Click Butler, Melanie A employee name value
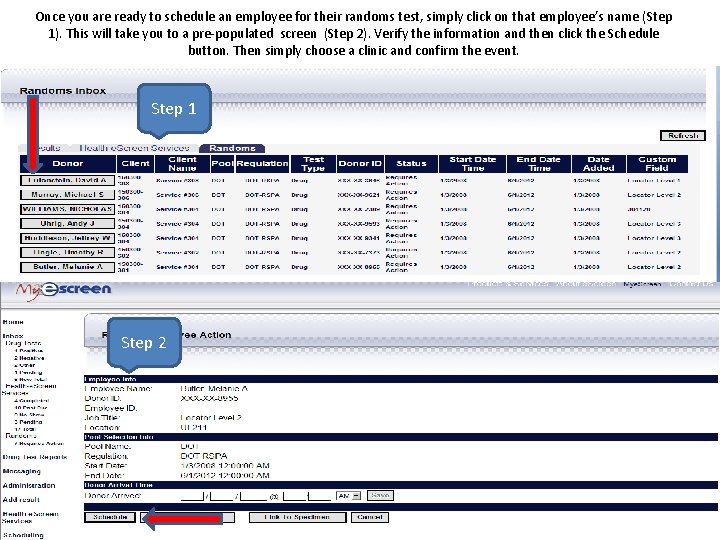This screenshot has width=720, height=540. tap(214, 388)
